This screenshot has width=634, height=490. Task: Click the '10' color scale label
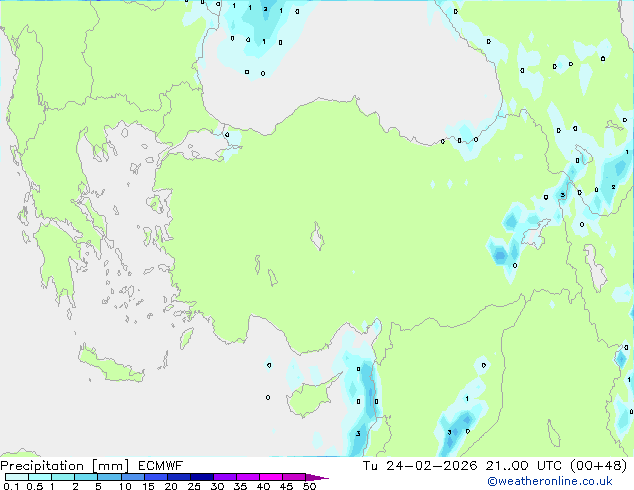(125, 486)
